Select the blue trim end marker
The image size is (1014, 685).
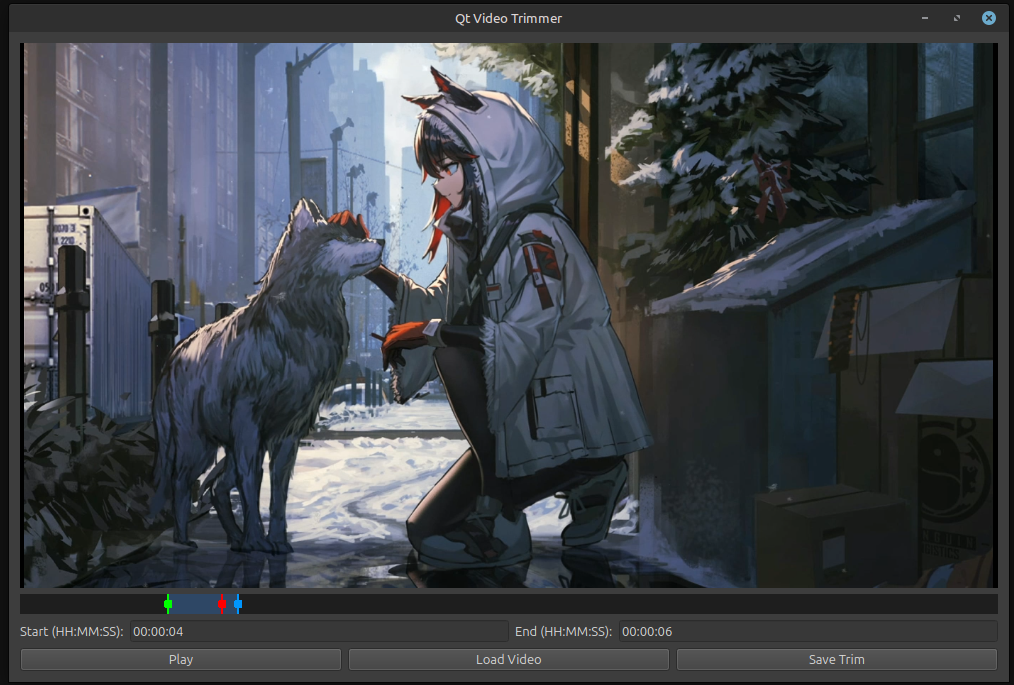(238, 604)
